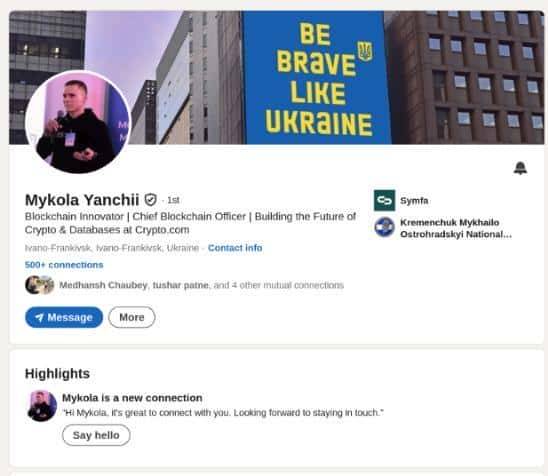Click the Be Brave Like Ukraine banner
Image resolution: width=548 pixels, height=476 pixels.
pyautogui.click(x=316, y=78)
